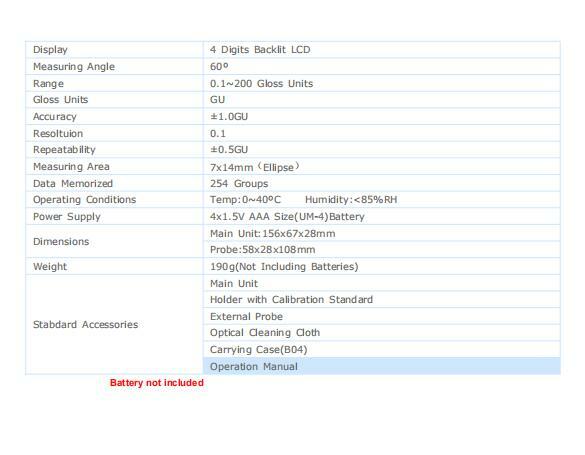This screenshot has height=455, width=585.
Task: Click the red Battery not included note
Action: 157,383
